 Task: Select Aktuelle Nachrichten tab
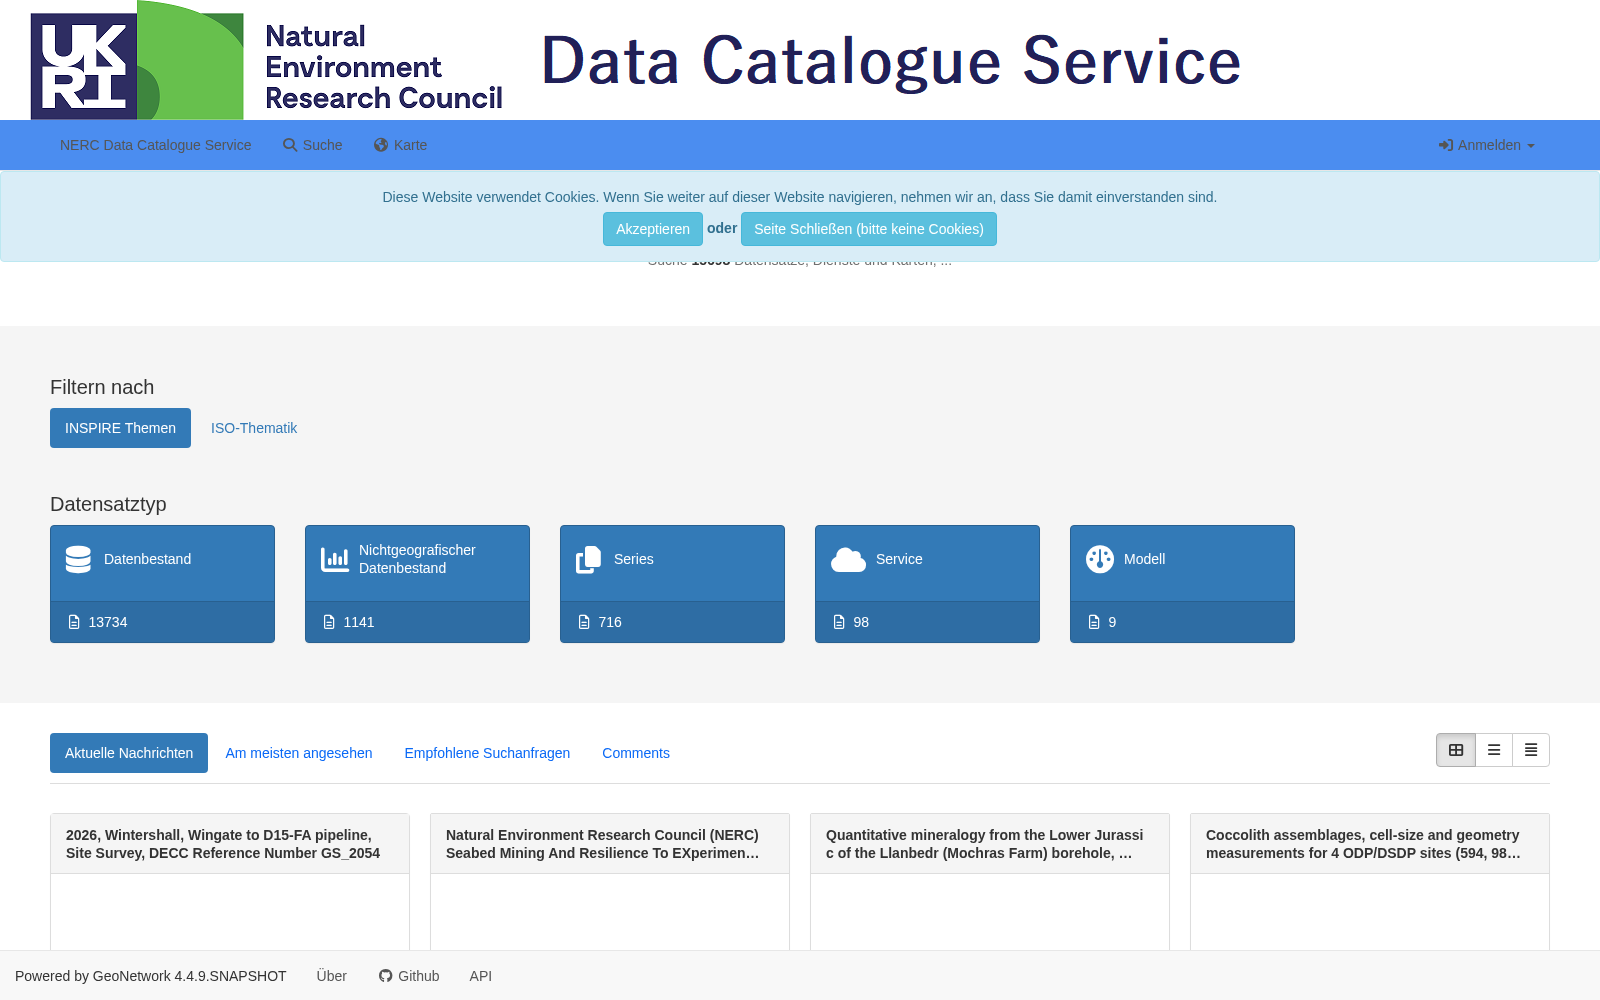coord(129,753)
